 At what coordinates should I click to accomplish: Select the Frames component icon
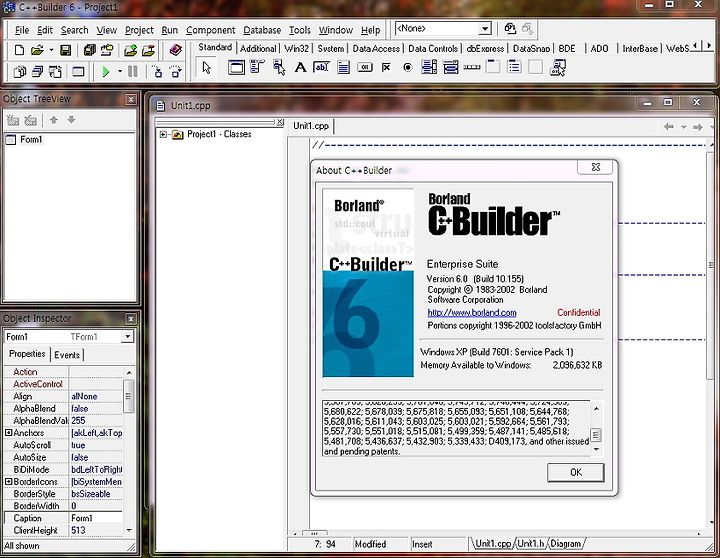[x=236, y=68]
